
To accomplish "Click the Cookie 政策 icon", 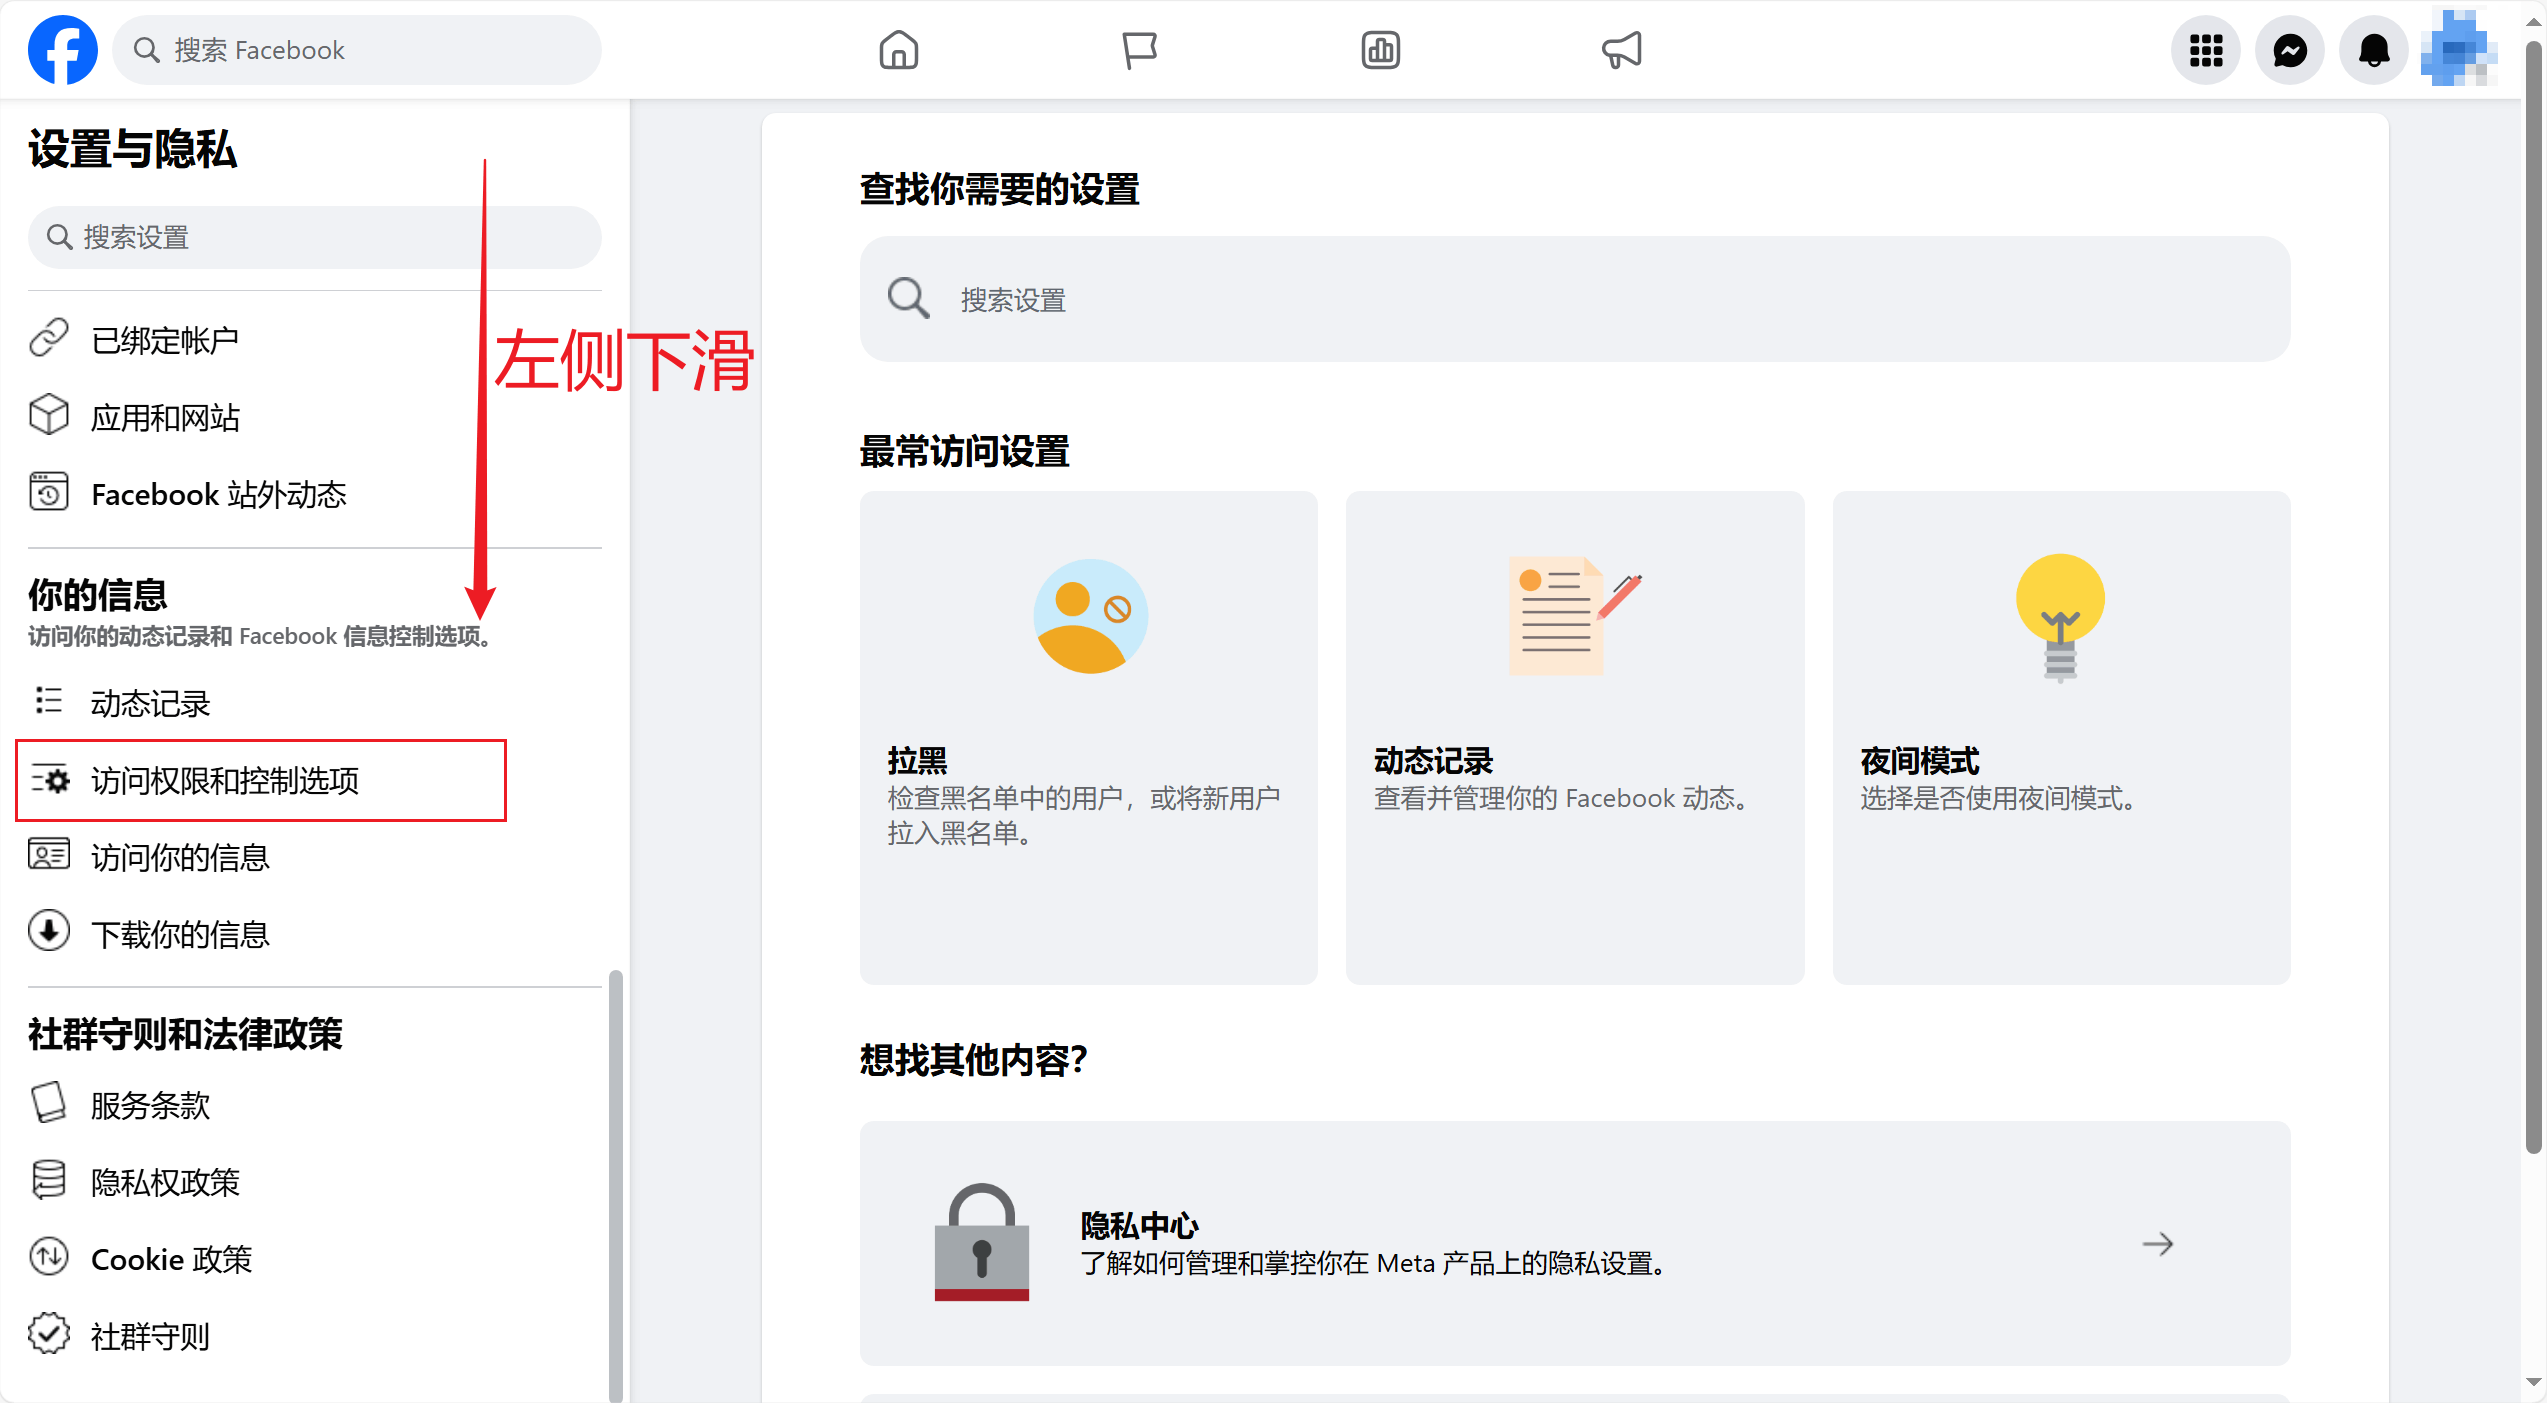I will (x=49, y=1257).
